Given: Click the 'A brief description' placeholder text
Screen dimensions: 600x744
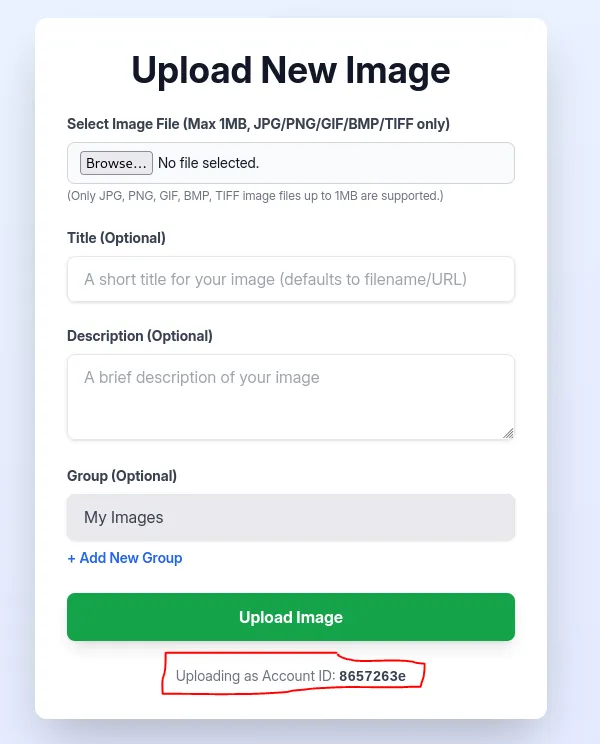Looking at the screenshot, I should [202, 378].
